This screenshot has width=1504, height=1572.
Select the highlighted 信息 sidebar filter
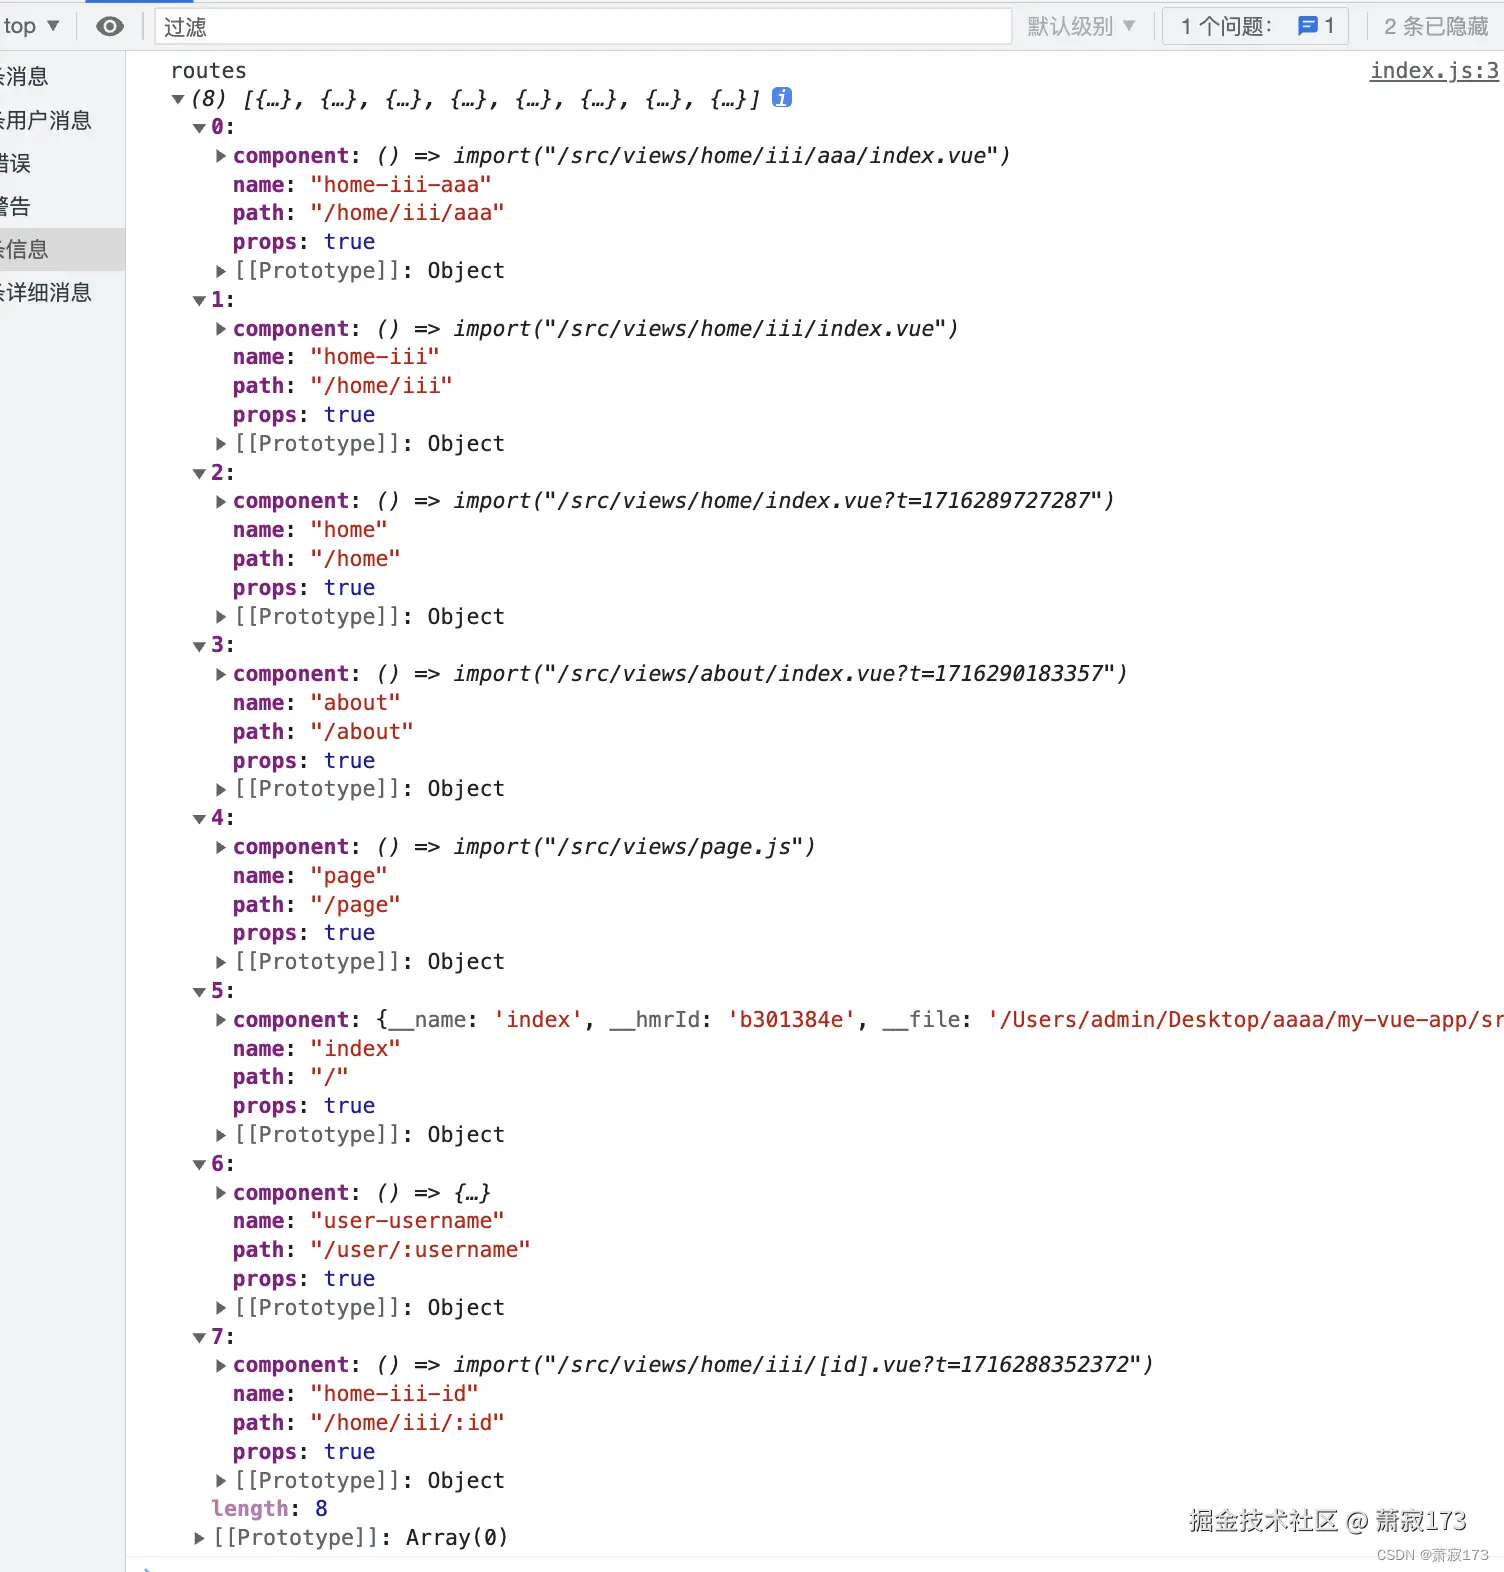(62, 249)
